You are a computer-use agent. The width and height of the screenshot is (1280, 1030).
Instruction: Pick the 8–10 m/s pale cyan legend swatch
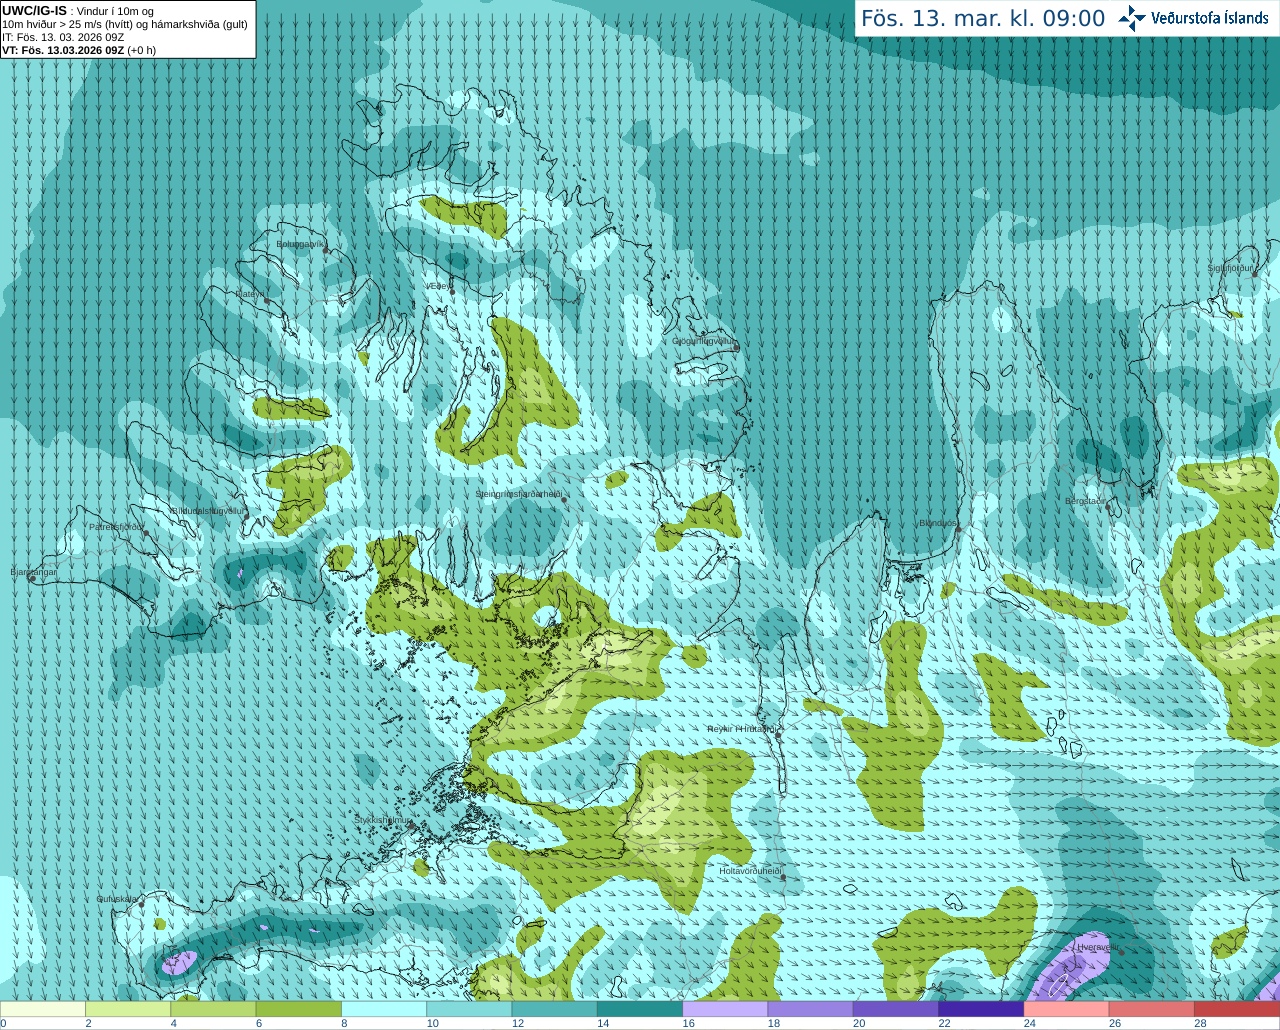click(384, 1009)
